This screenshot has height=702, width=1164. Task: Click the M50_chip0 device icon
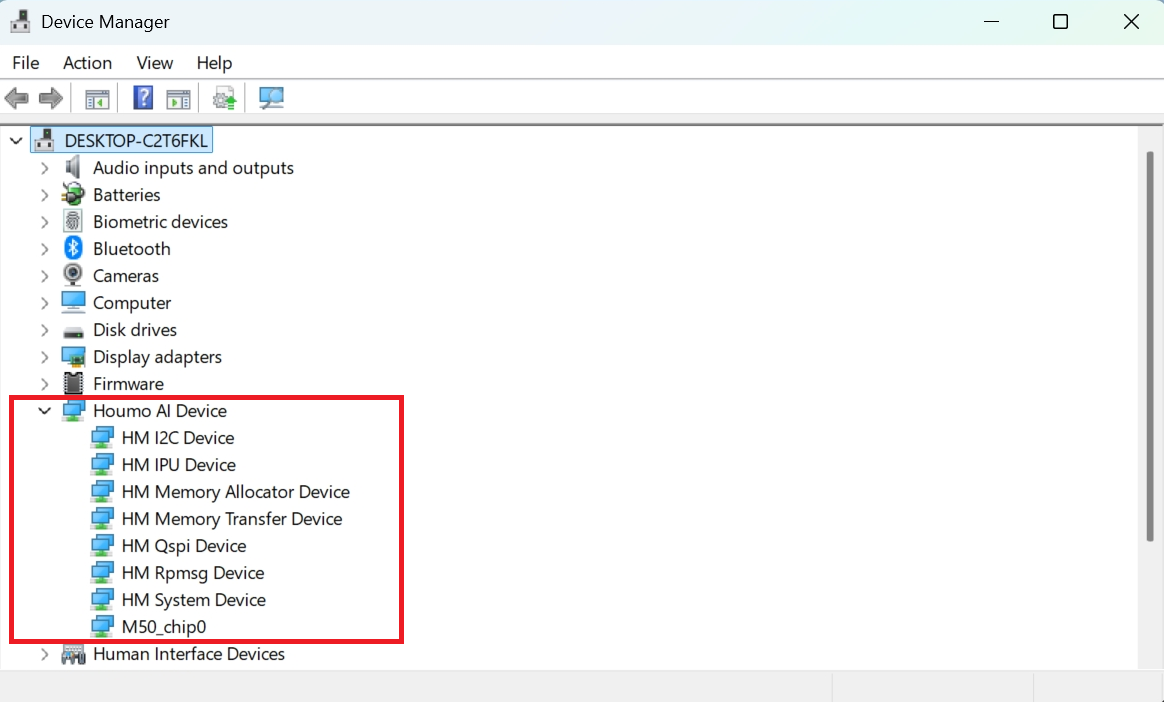pyautogui.click(x=102, y=627)
